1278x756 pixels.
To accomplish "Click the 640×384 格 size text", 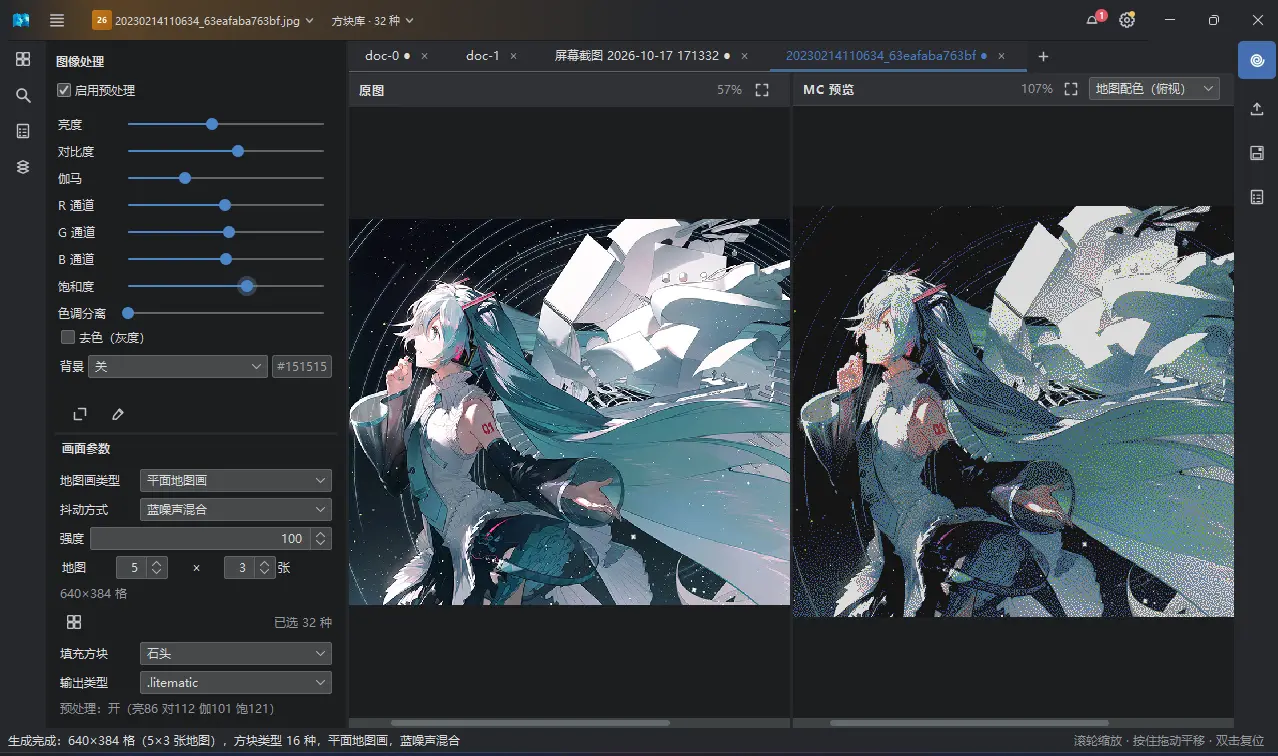I will pyautogui.click(x=93, y=594).
